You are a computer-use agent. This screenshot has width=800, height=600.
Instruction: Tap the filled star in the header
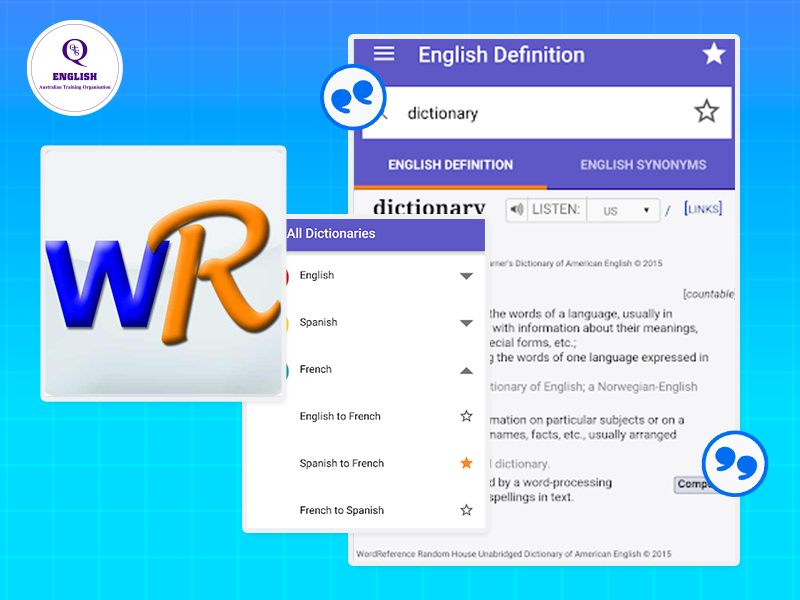pyautogui.click(x=713, y=54)
